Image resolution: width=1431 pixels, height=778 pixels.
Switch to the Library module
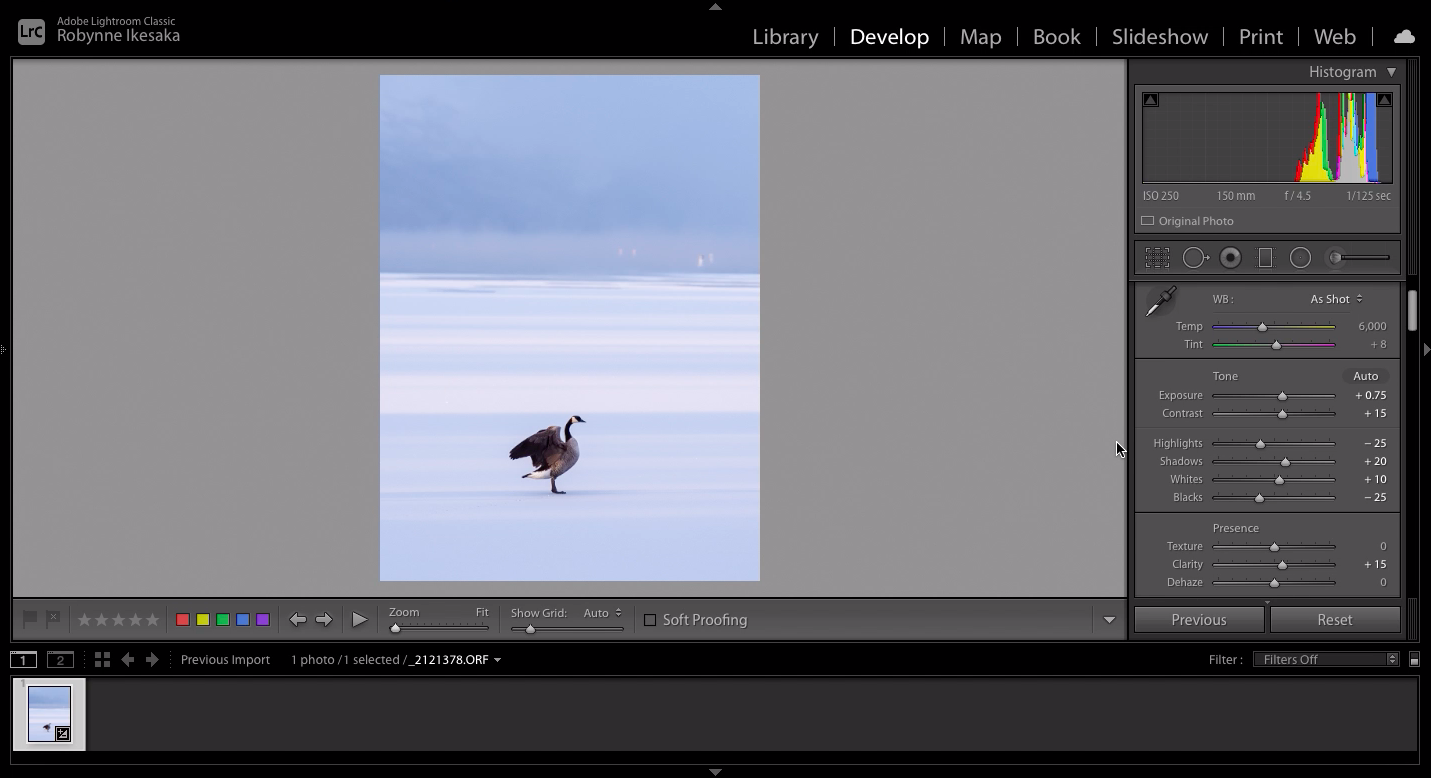pos(784,36)
